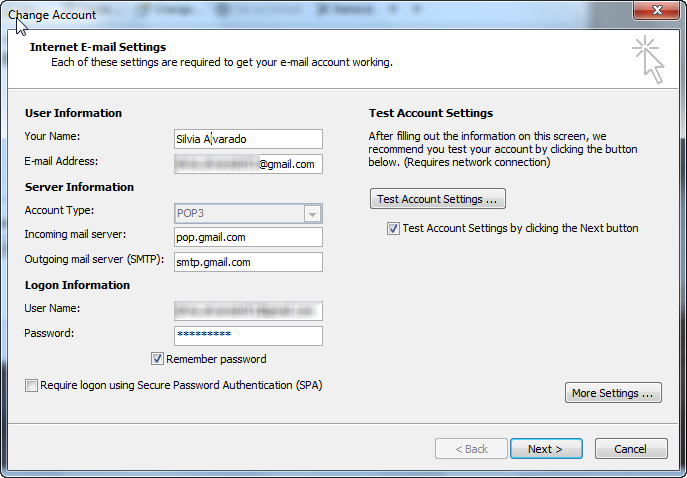Click the Internet E-mail Settings heading

98,47
